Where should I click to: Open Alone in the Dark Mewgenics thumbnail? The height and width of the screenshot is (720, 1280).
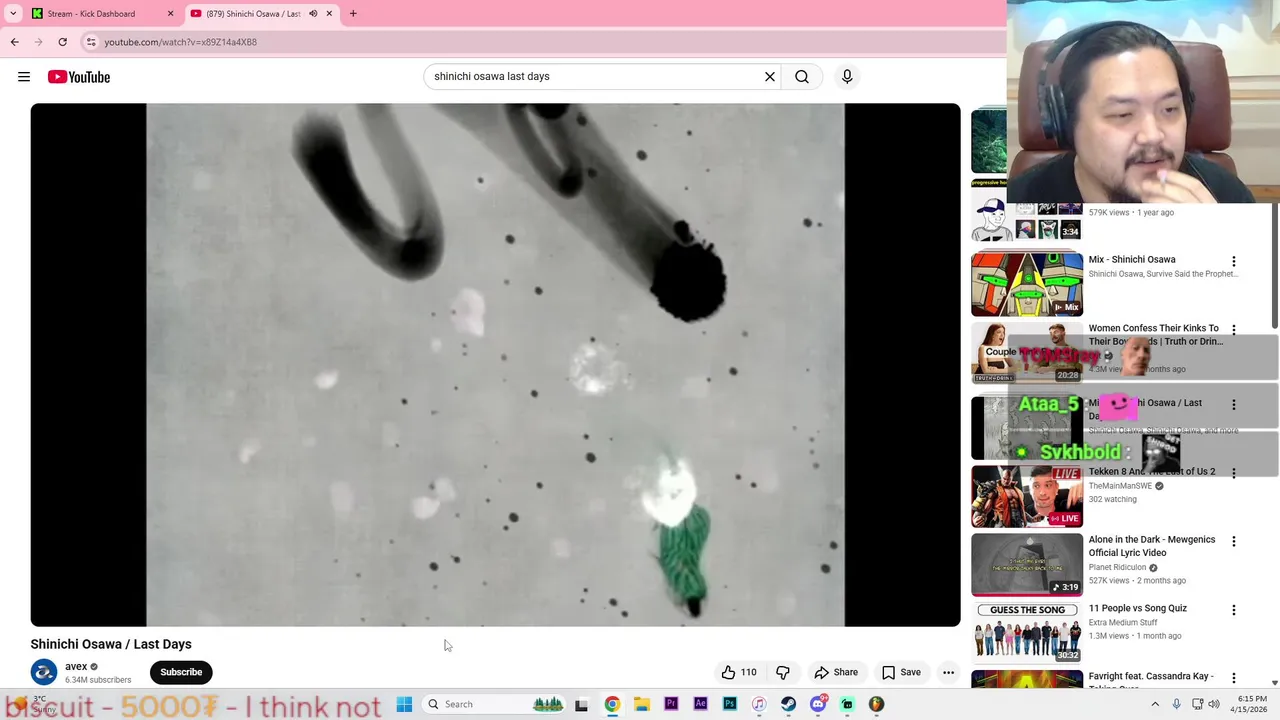tap(1027, 564)
